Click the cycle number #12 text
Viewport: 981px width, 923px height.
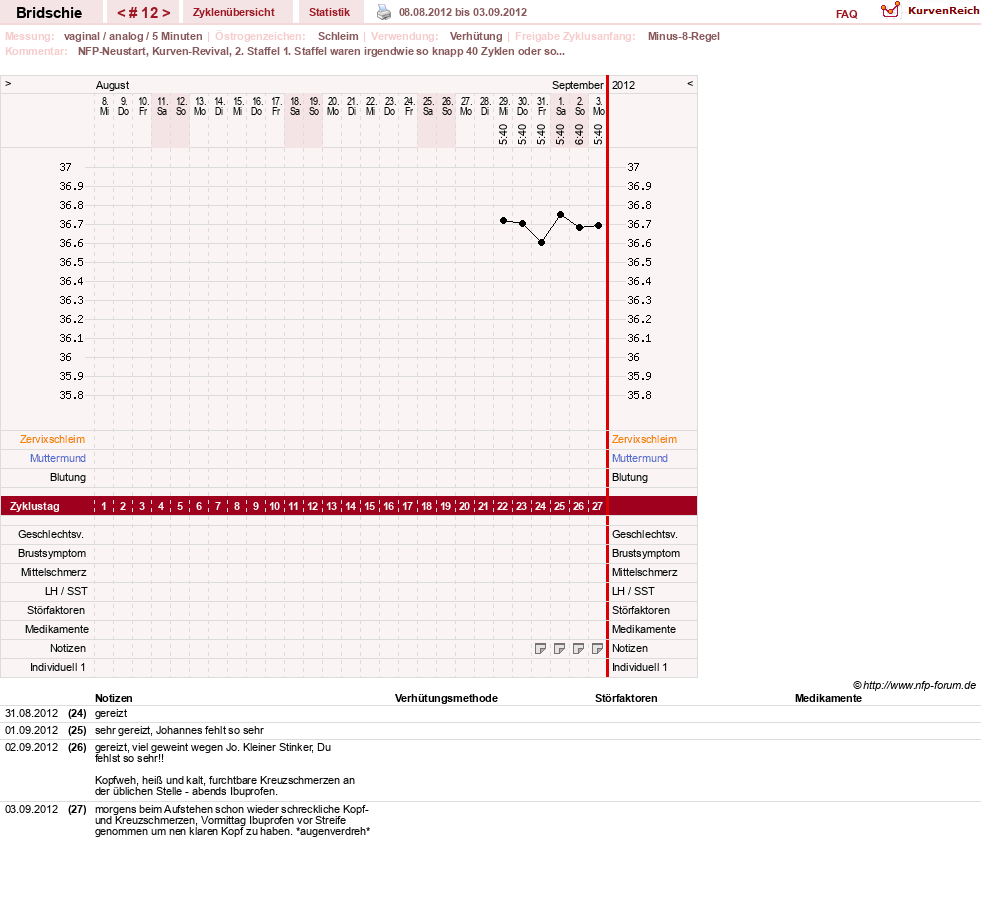pos(144,13)
